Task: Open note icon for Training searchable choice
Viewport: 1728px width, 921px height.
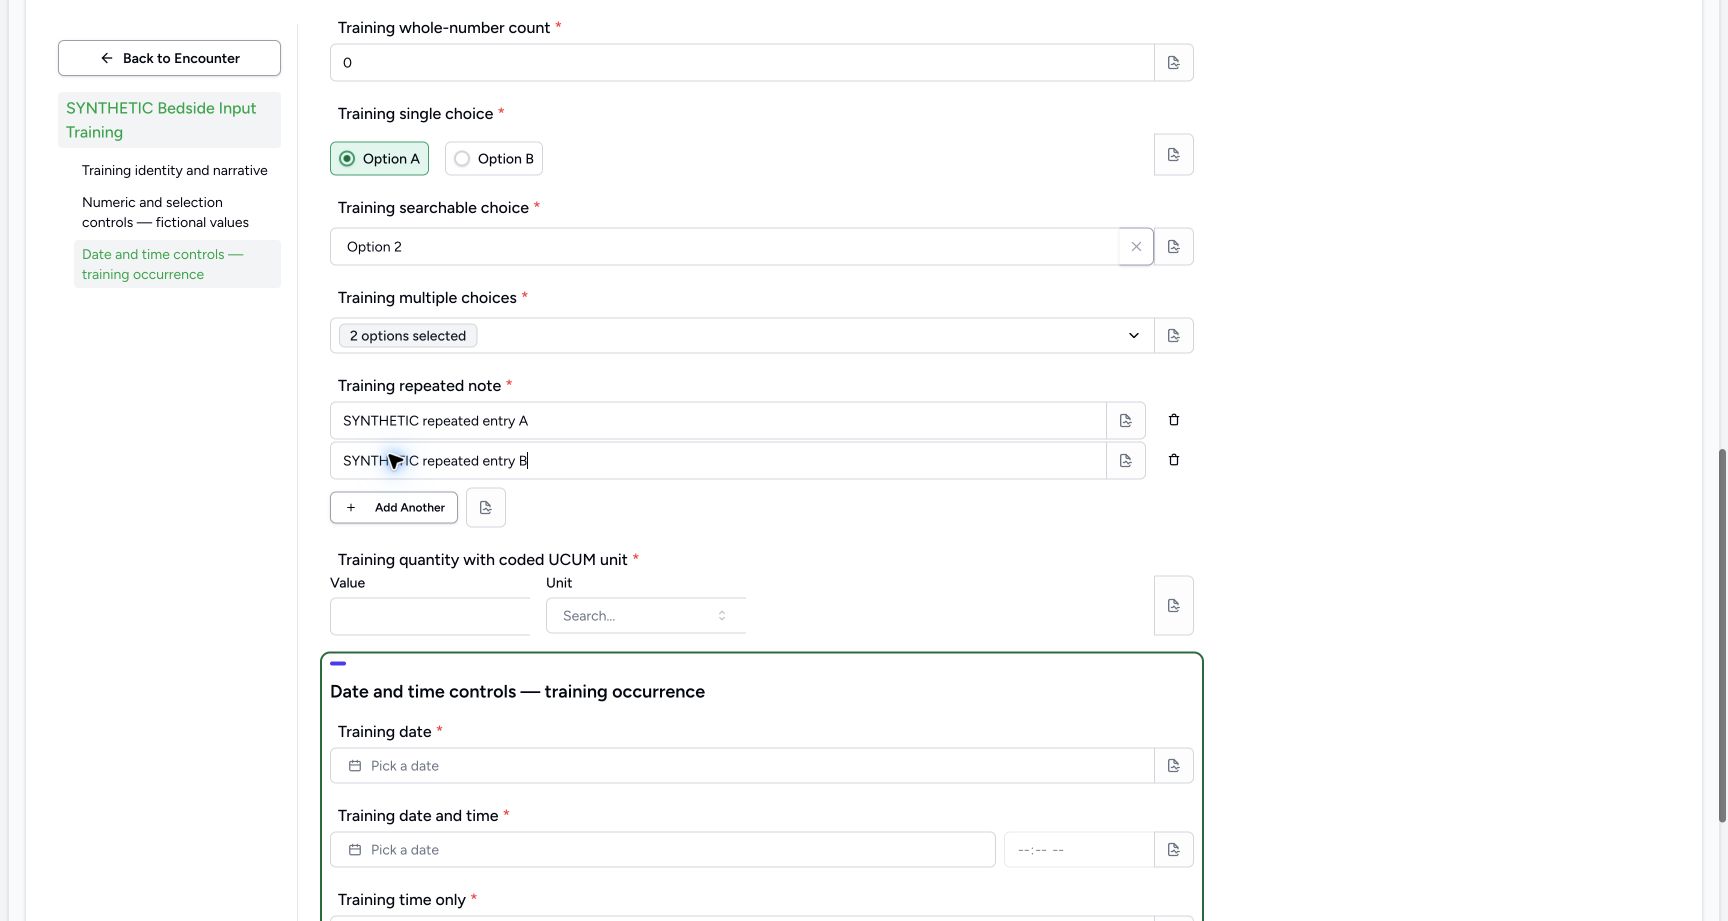Action: pyautogui.click(x=1174, y=247)
